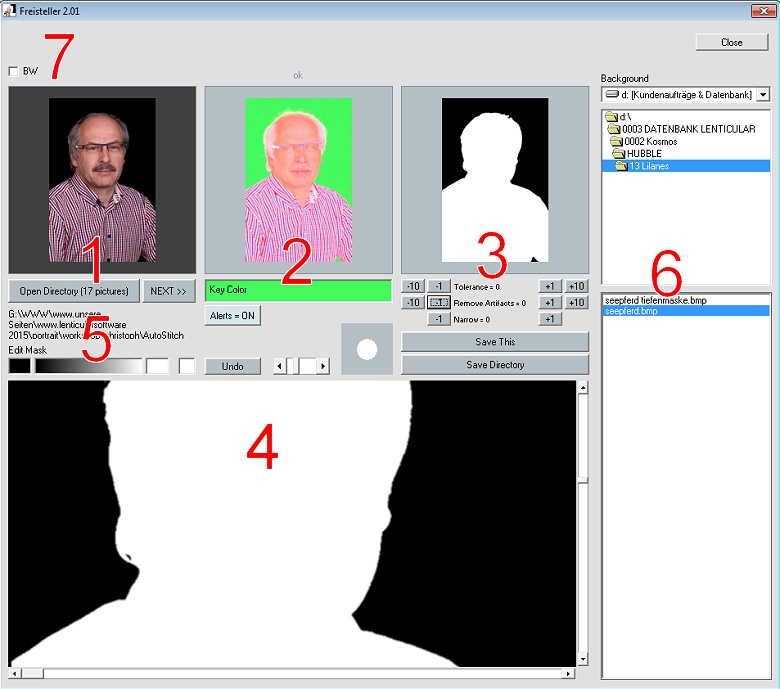Enable the BW checkbox
The width and height of the screenshot is (780, 689).
(13, 71)
